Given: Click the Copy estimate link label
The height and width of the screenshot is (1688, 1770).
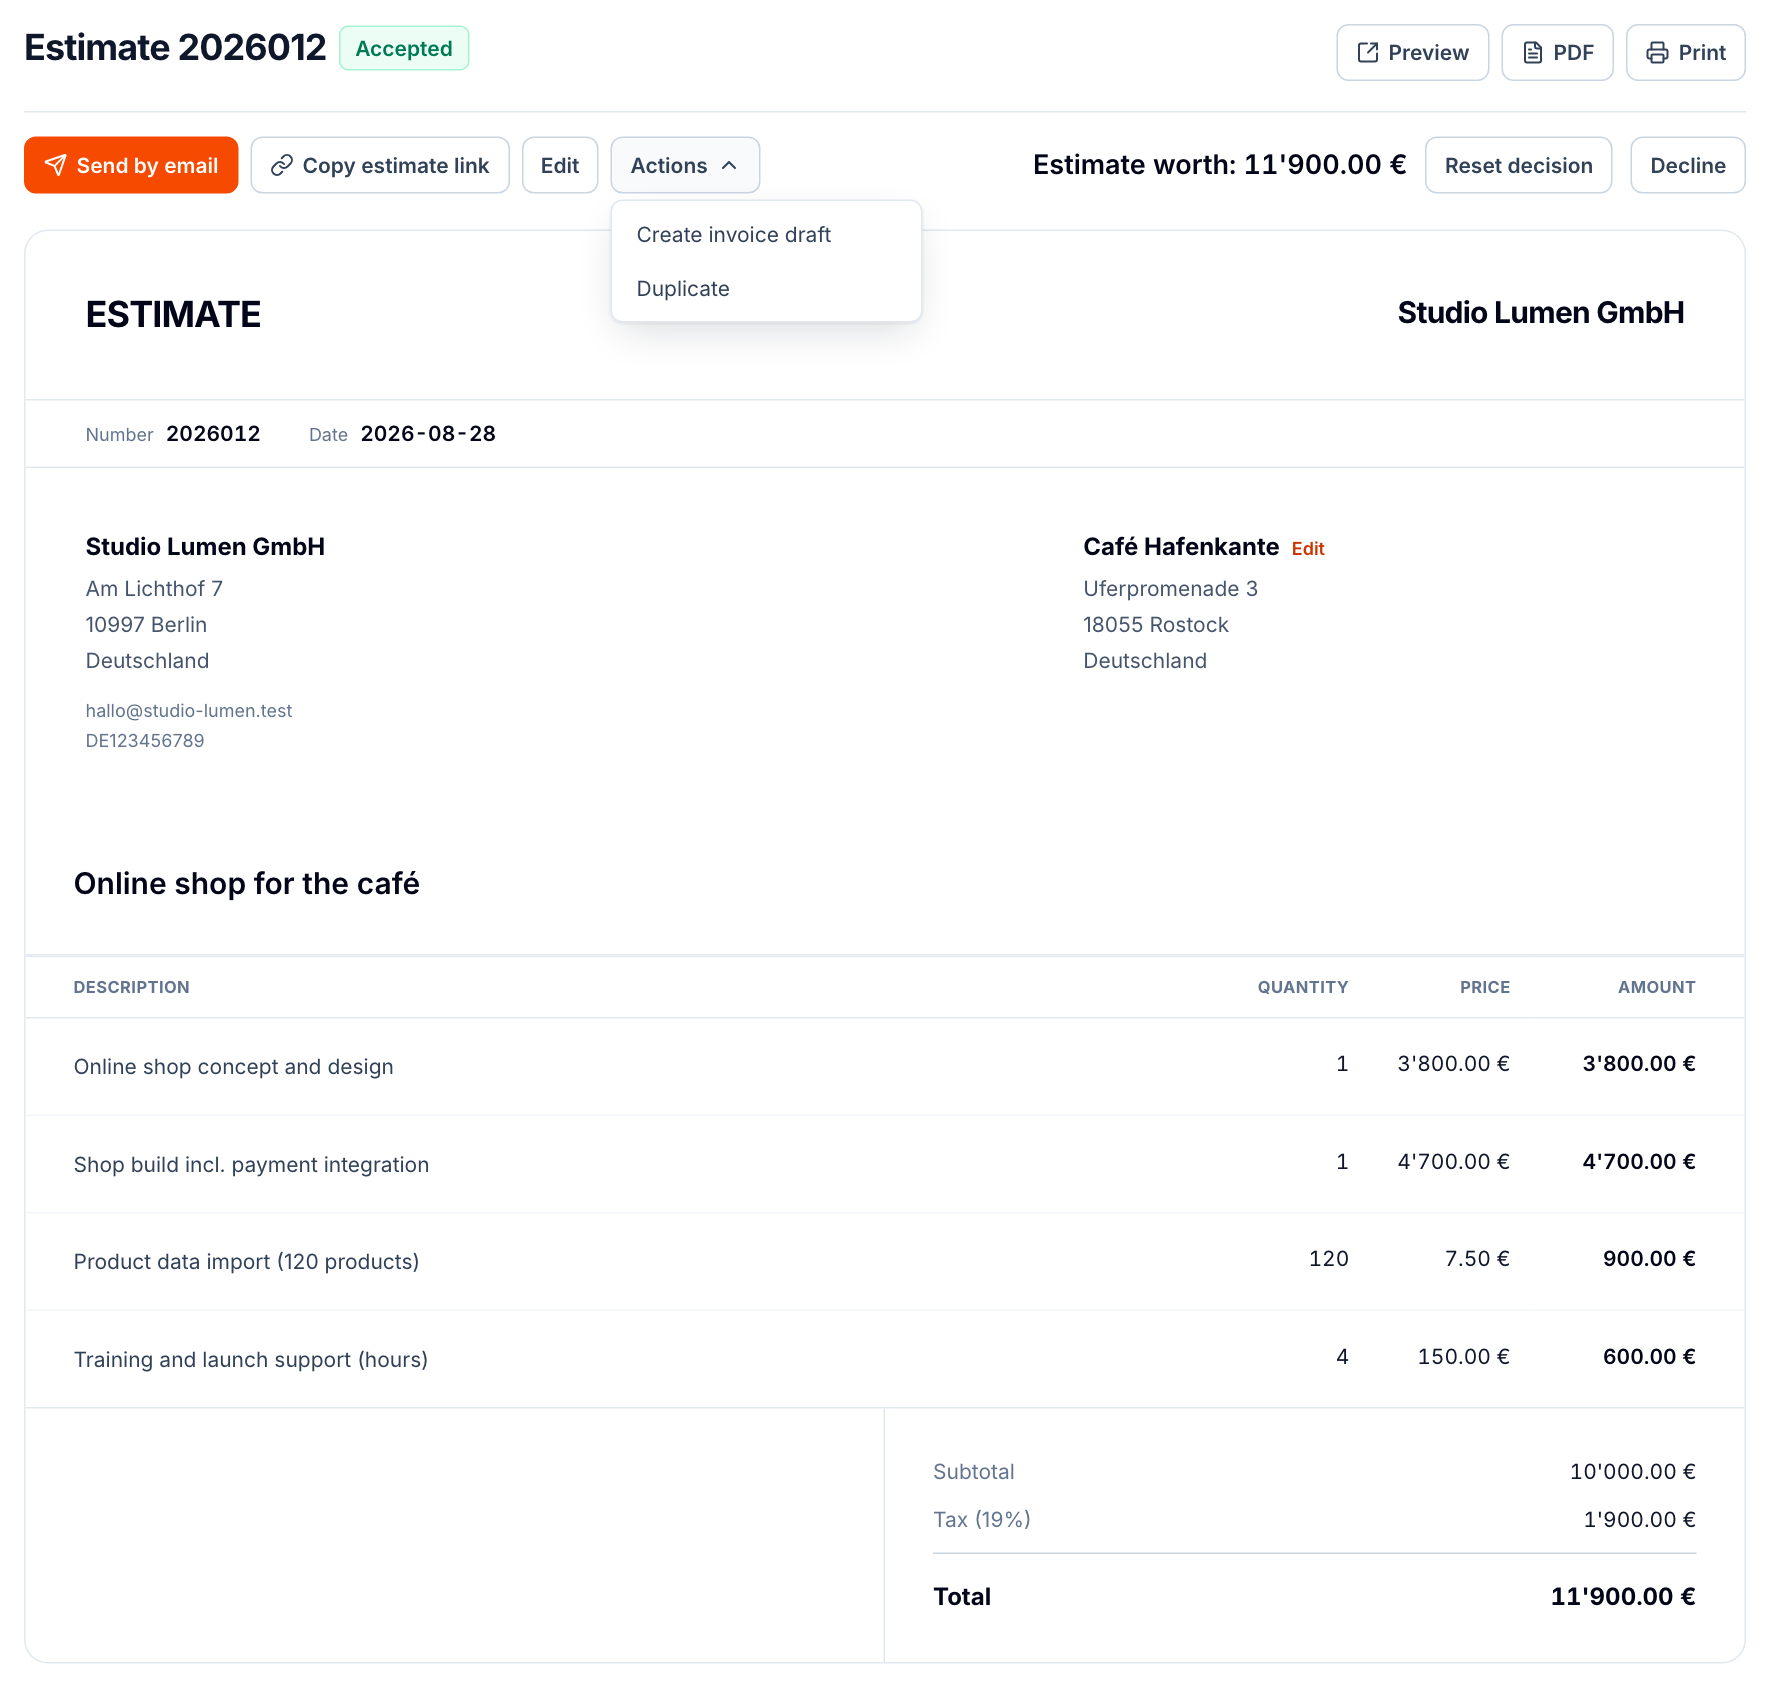Looking at the screenshot, I should click(396, 166).
